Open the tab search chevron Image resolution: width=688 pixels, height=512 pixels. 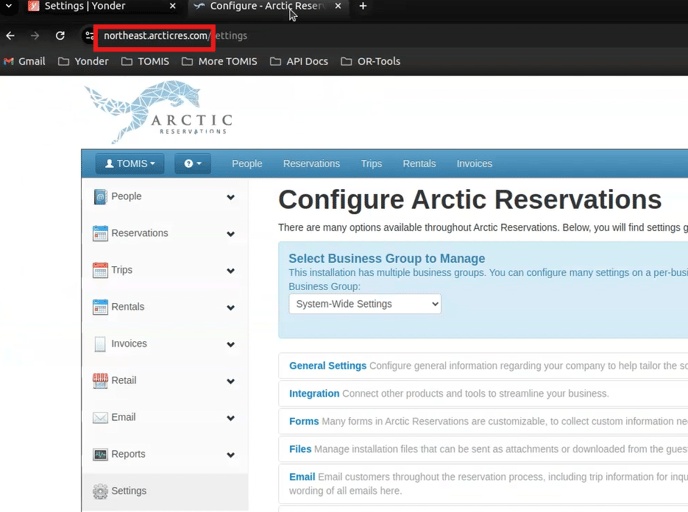point(9,6)
